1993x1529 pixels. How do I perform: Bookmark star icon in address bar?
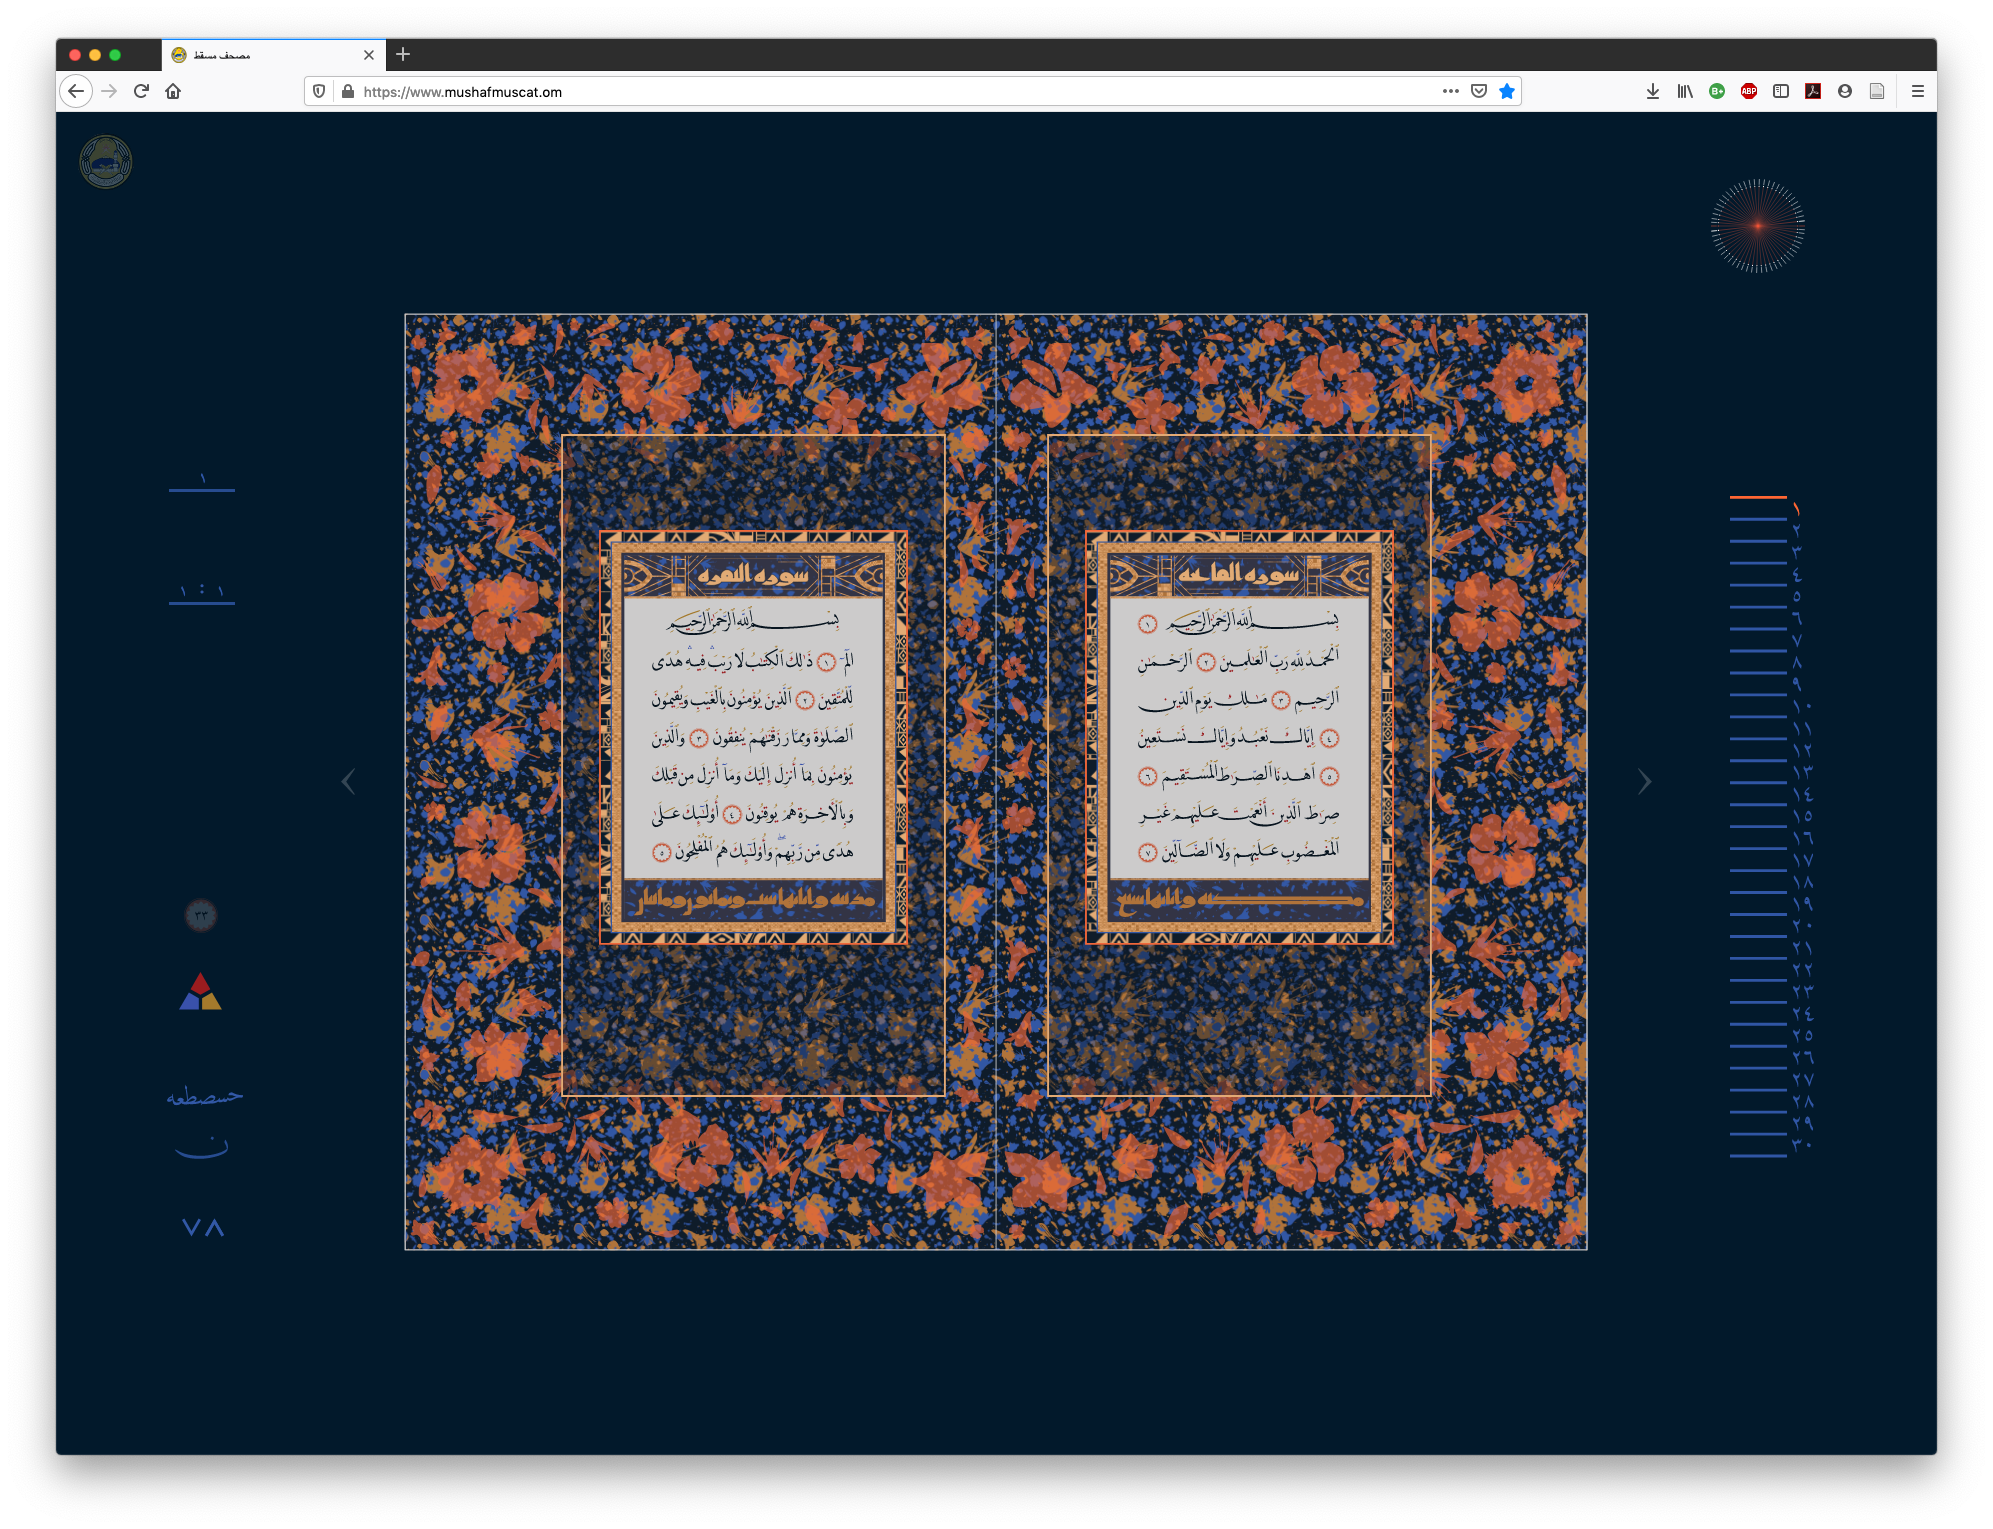[1507, 91]
